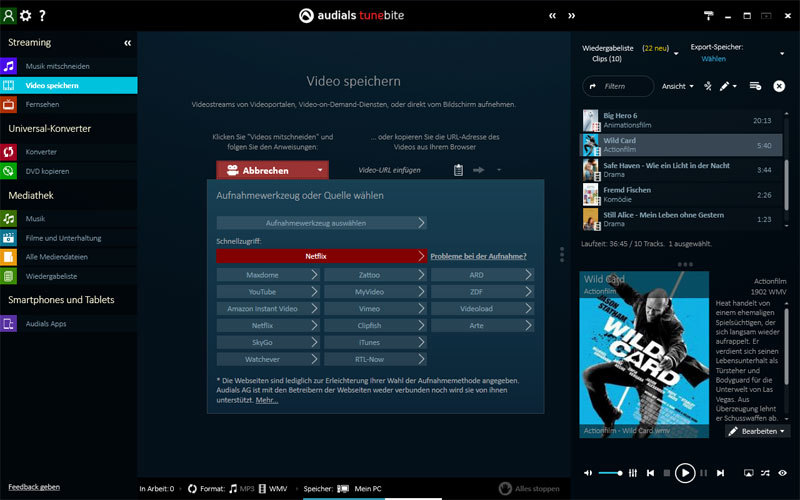
Task: Click the clipboard paste URL icon
Action: [x=458, y=170]
